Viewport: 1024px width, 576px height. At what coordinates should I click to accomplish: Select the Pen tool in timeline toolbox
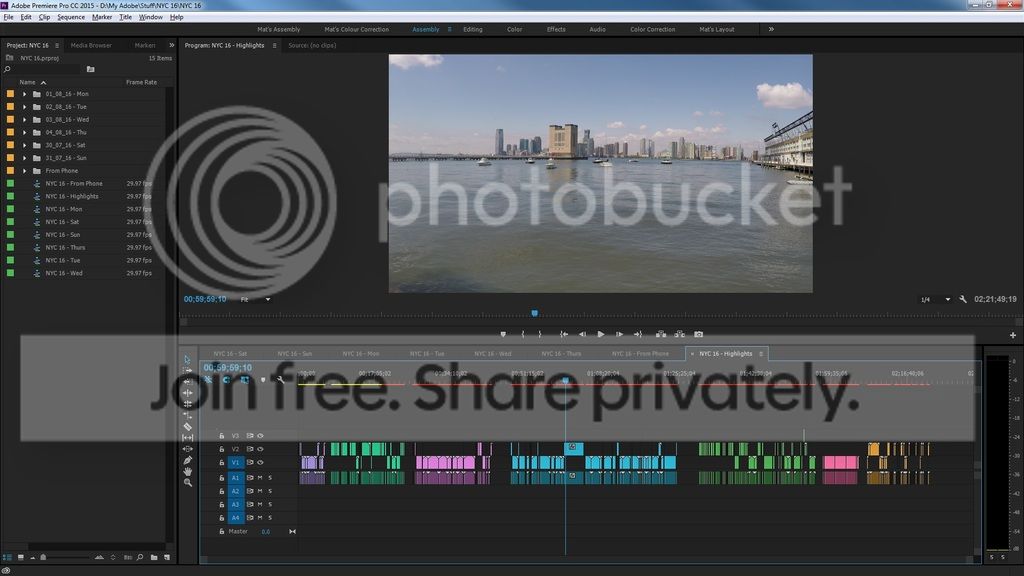click(187, 460)
